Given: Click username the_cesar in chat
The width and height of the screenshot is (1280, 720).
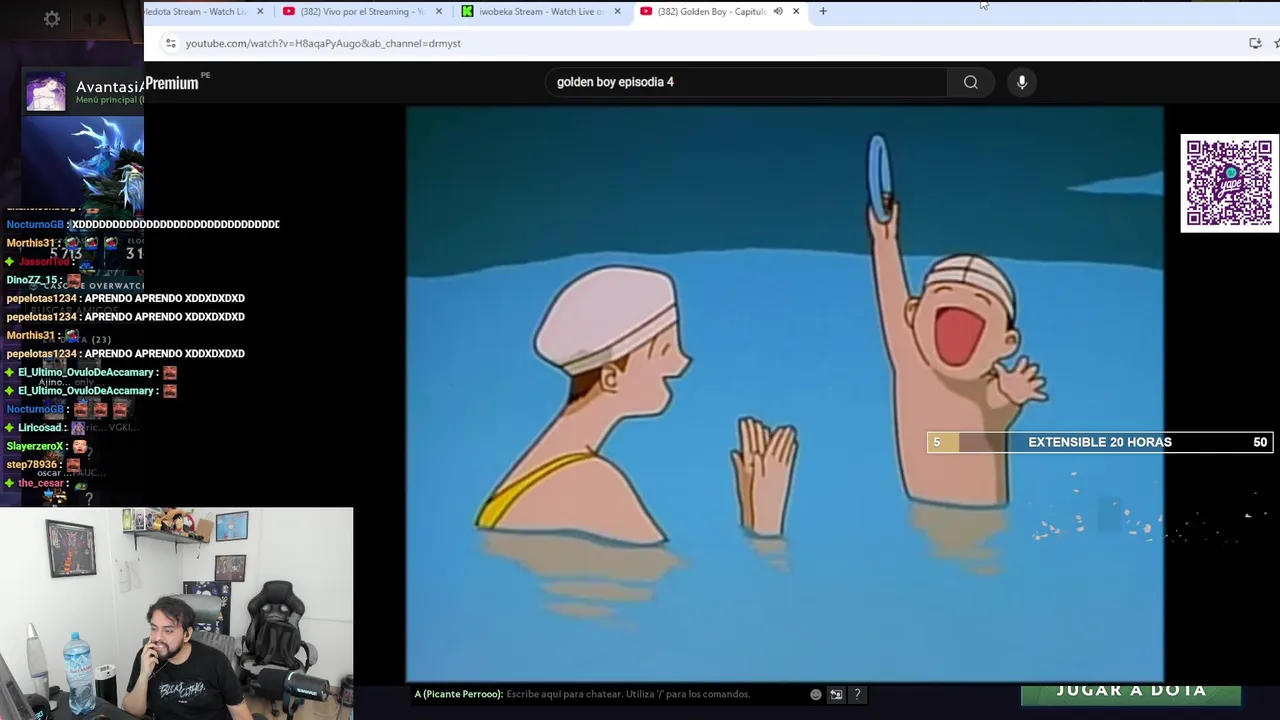Looking at the screenshot, I should 41,483.
